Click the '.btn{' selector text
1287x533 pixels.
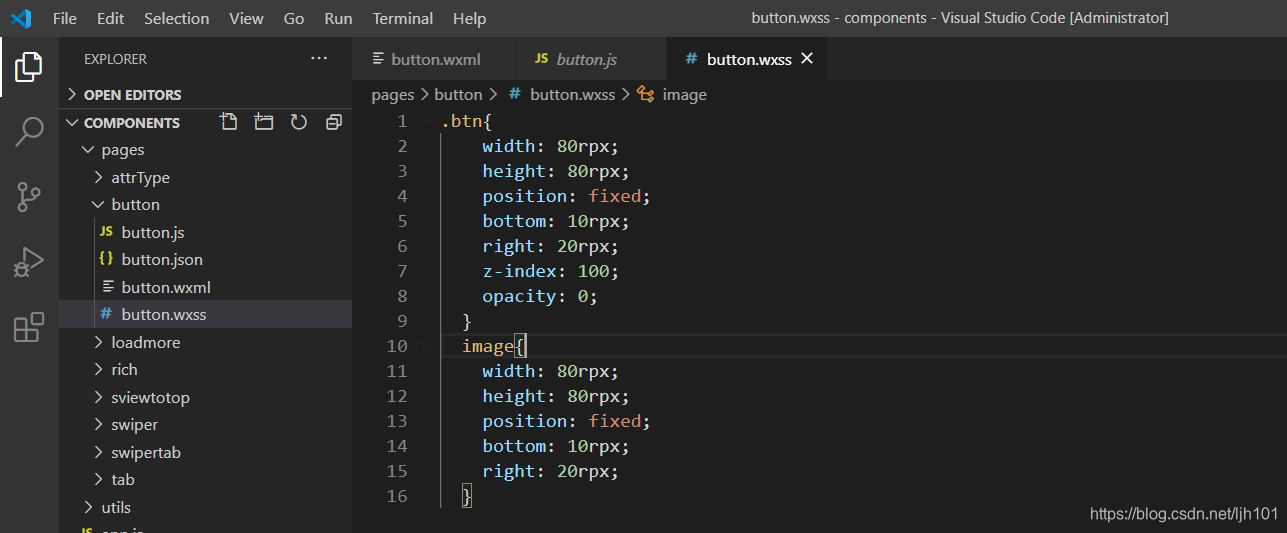467,121
